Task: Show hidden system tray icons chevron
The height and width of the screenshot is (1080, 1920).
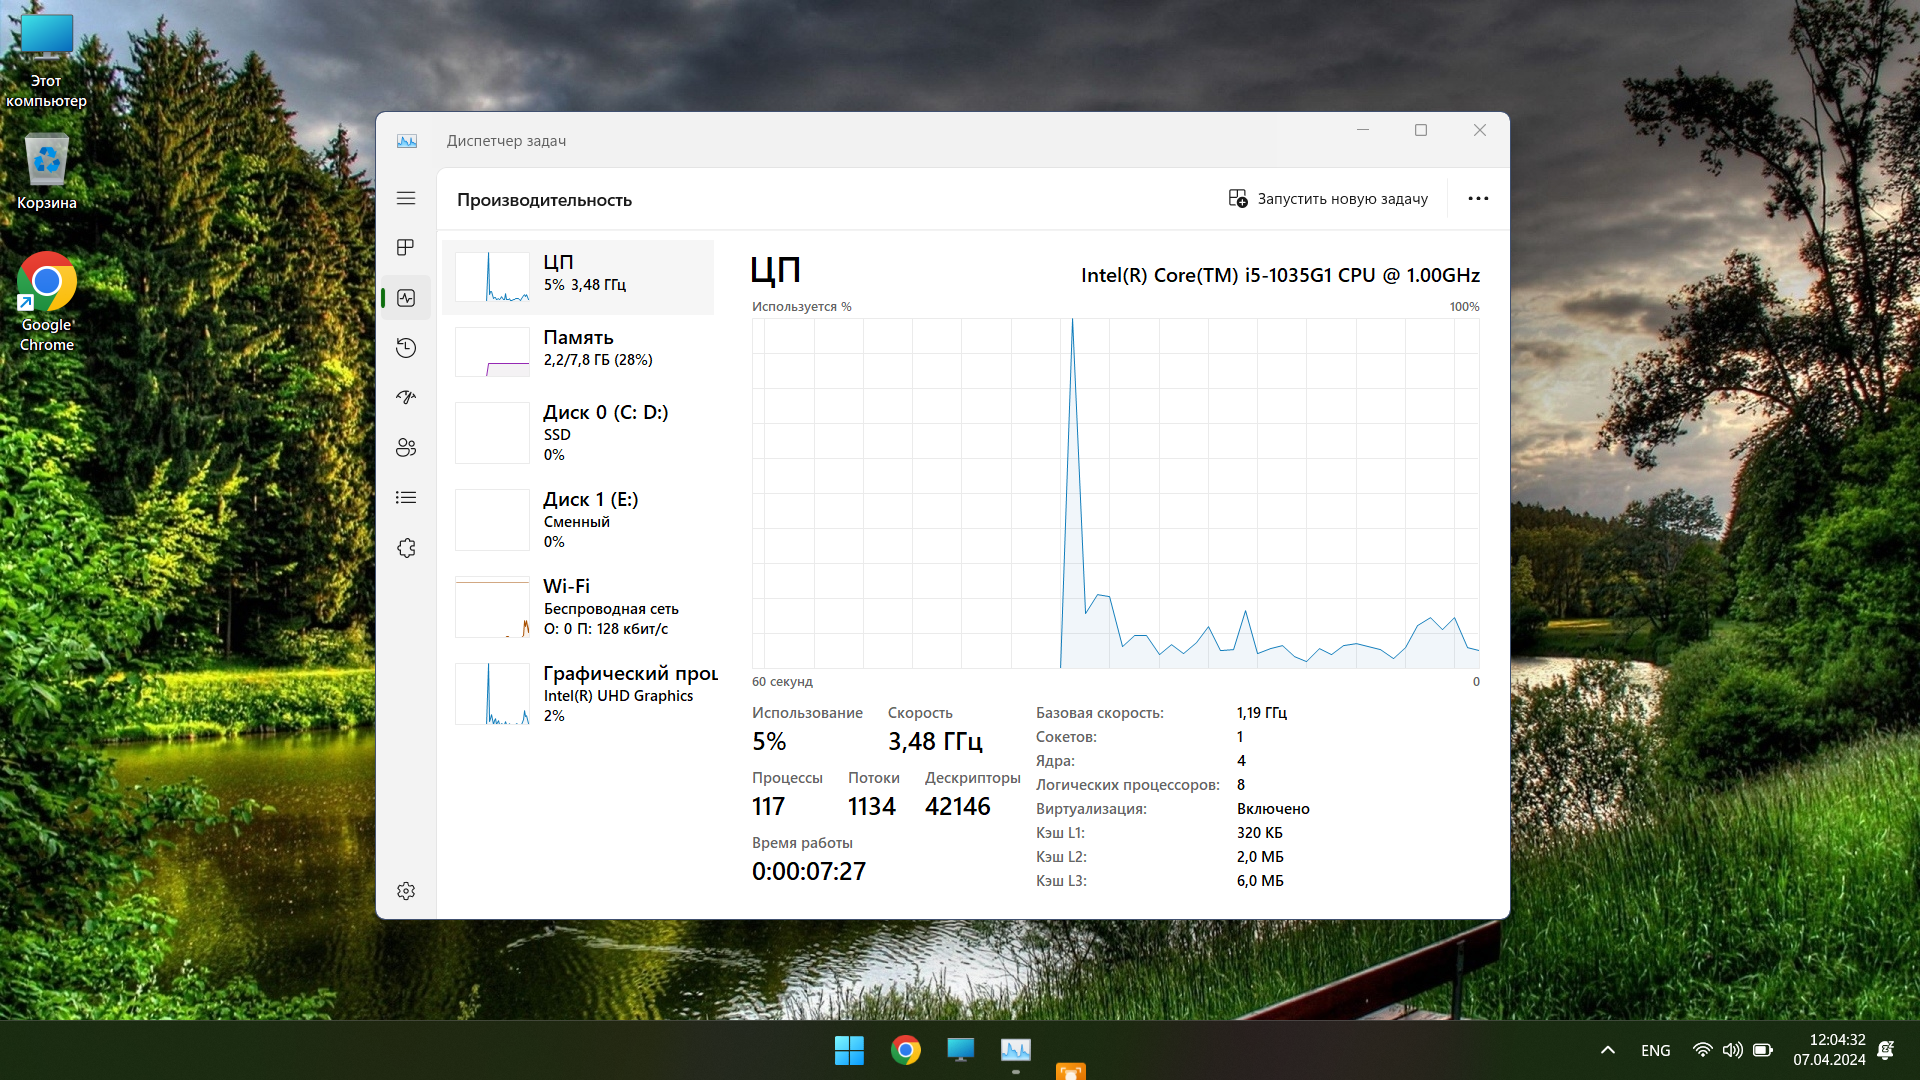Action: [x=1608, y=1050]
